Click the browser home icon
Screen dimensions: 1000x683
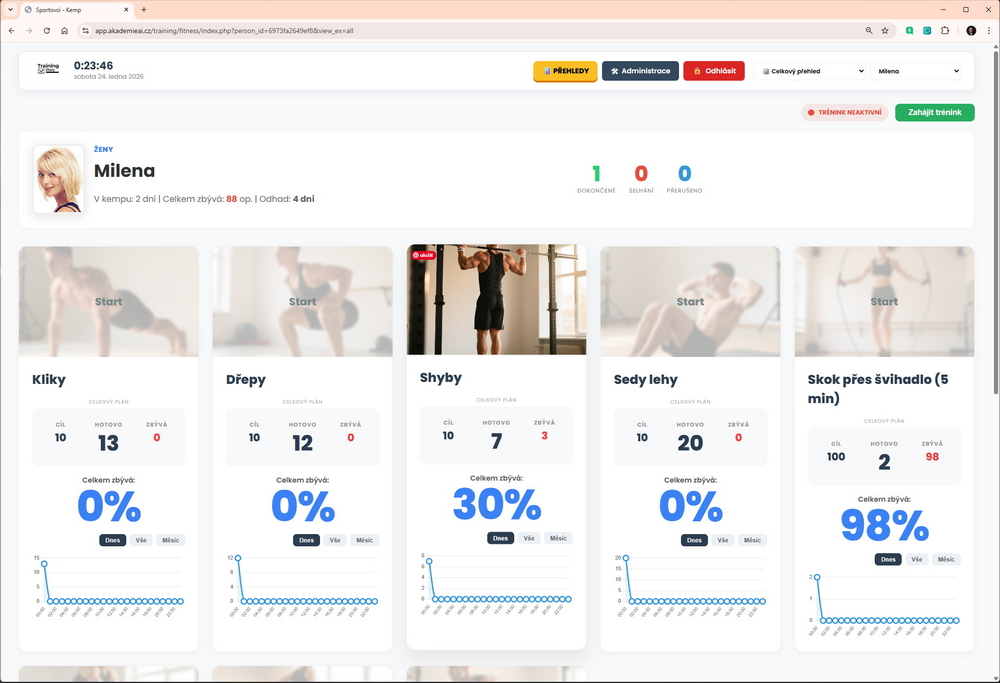coord(64,31)
